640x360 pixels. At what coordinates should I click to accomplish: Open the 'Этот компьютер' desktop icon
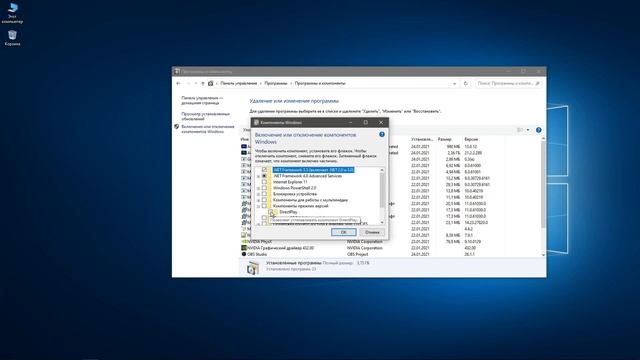12,13
